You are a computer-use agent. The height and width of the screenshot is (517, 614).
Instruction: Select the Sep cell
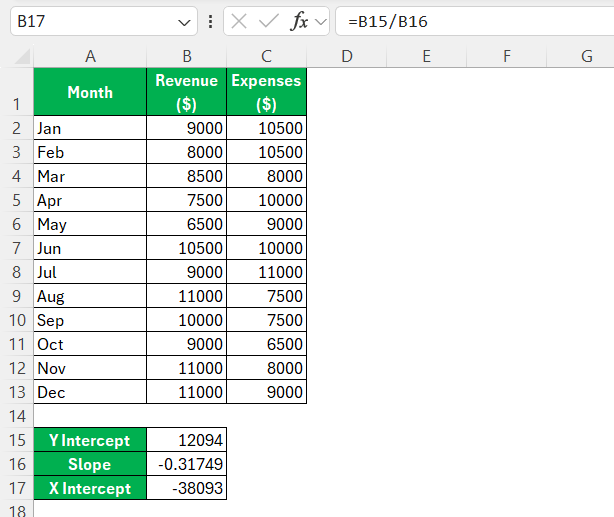[x=90, y=320]
